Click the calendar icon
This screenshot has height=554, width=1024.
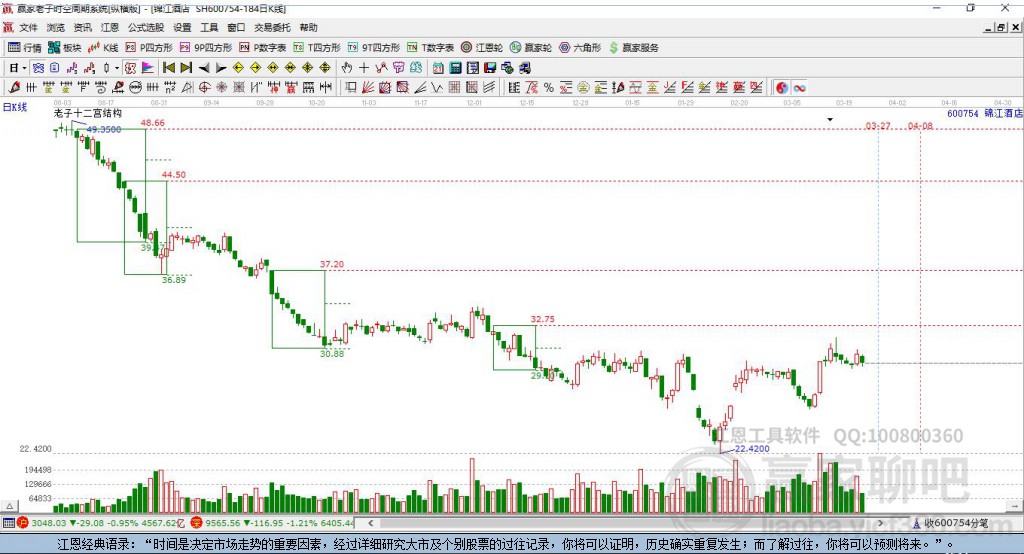pyautogui.click(x=438, y=68)
